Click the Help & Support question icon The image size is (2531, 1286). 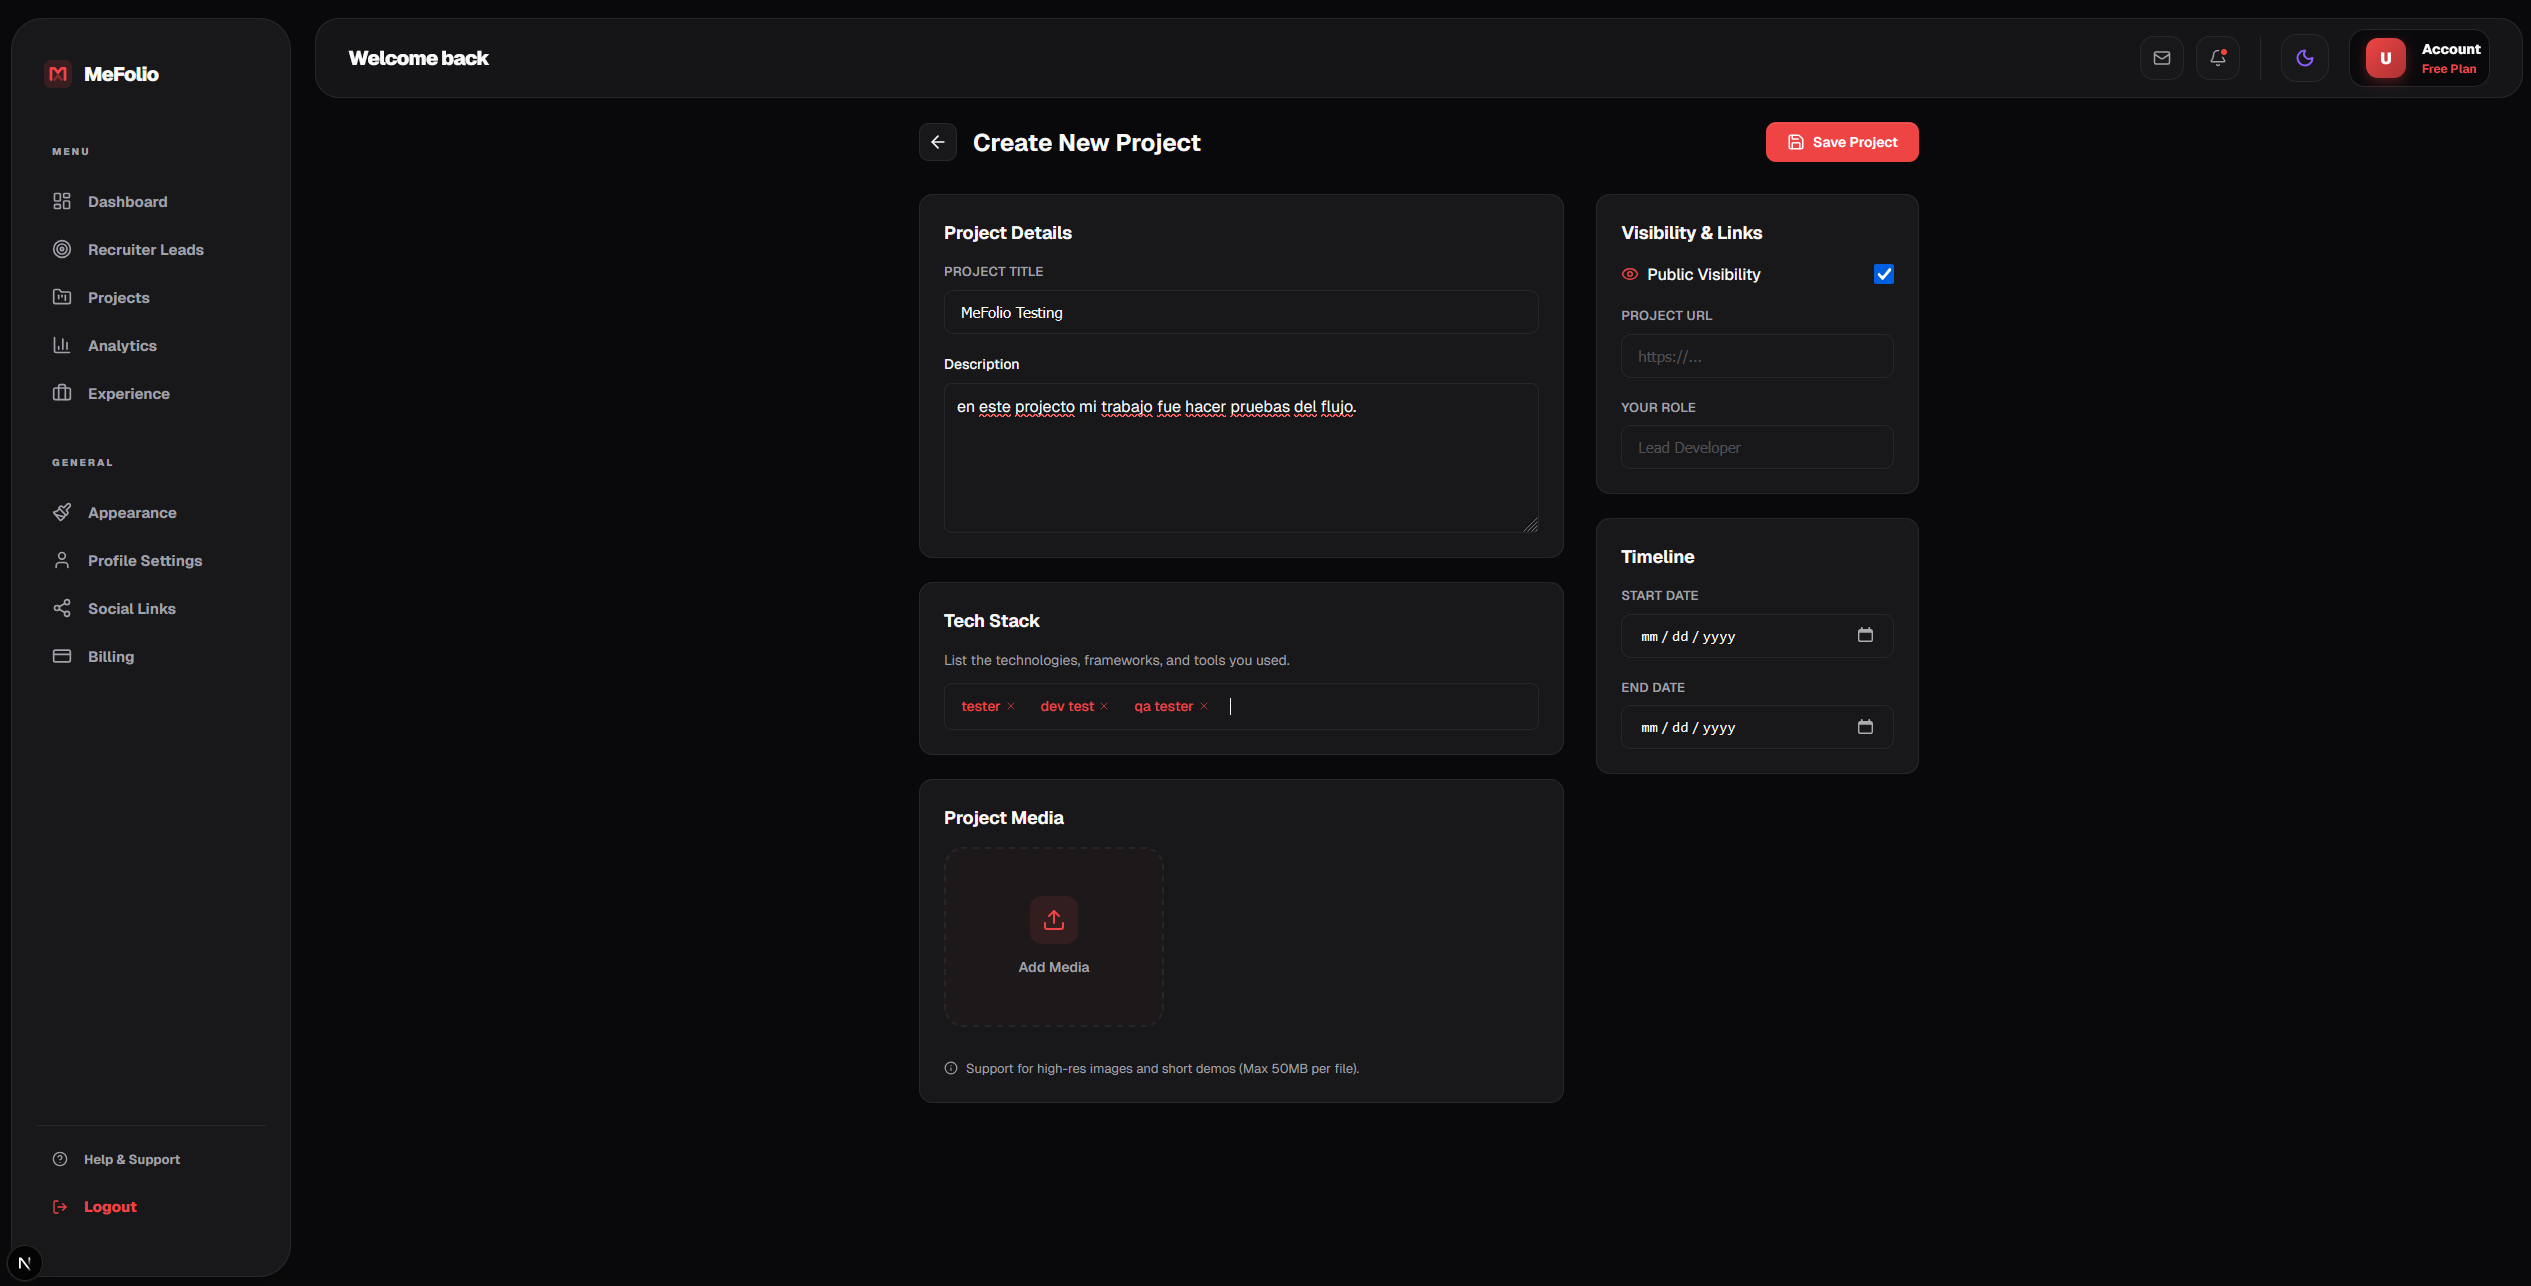(x=60, y=1159)
